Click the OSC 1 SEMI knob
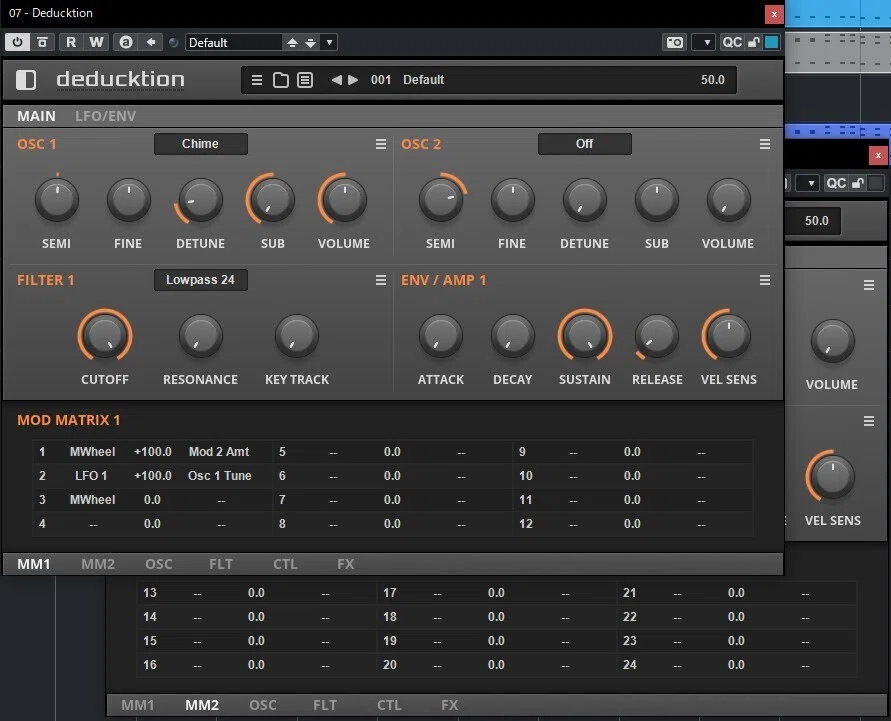The width and height of the screenshot is (891, 721). point(56,199)
